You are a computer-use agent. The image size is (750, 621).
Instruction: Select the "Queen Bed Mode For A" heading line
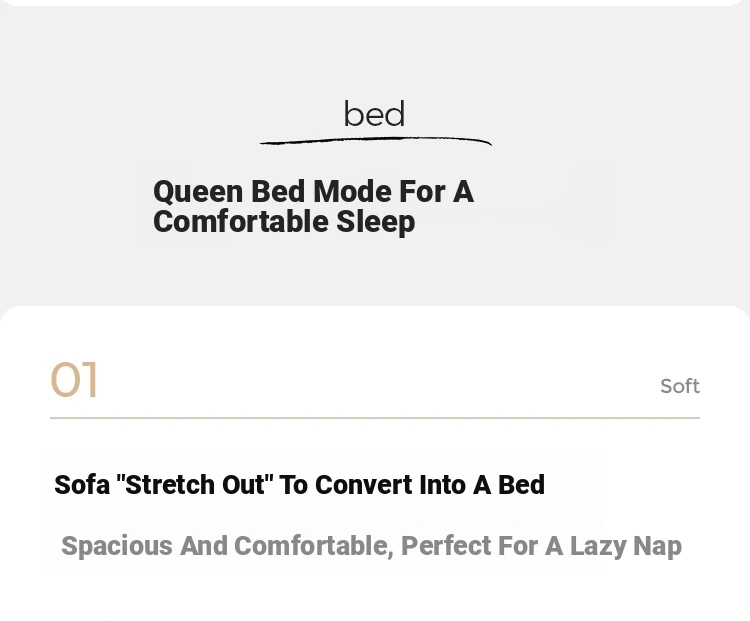[313, 191]
